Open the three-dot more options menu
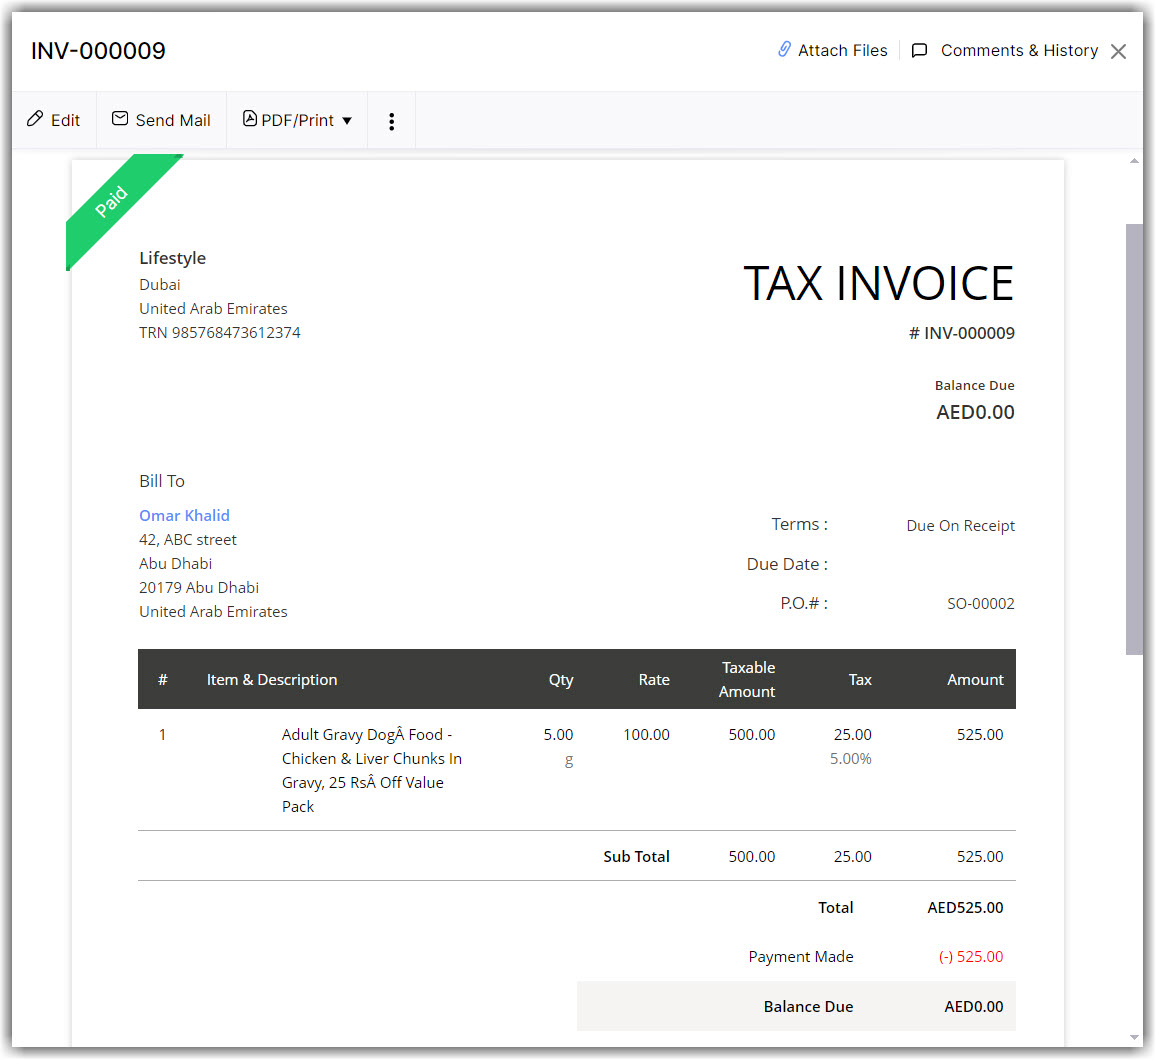 pos(391,121)
